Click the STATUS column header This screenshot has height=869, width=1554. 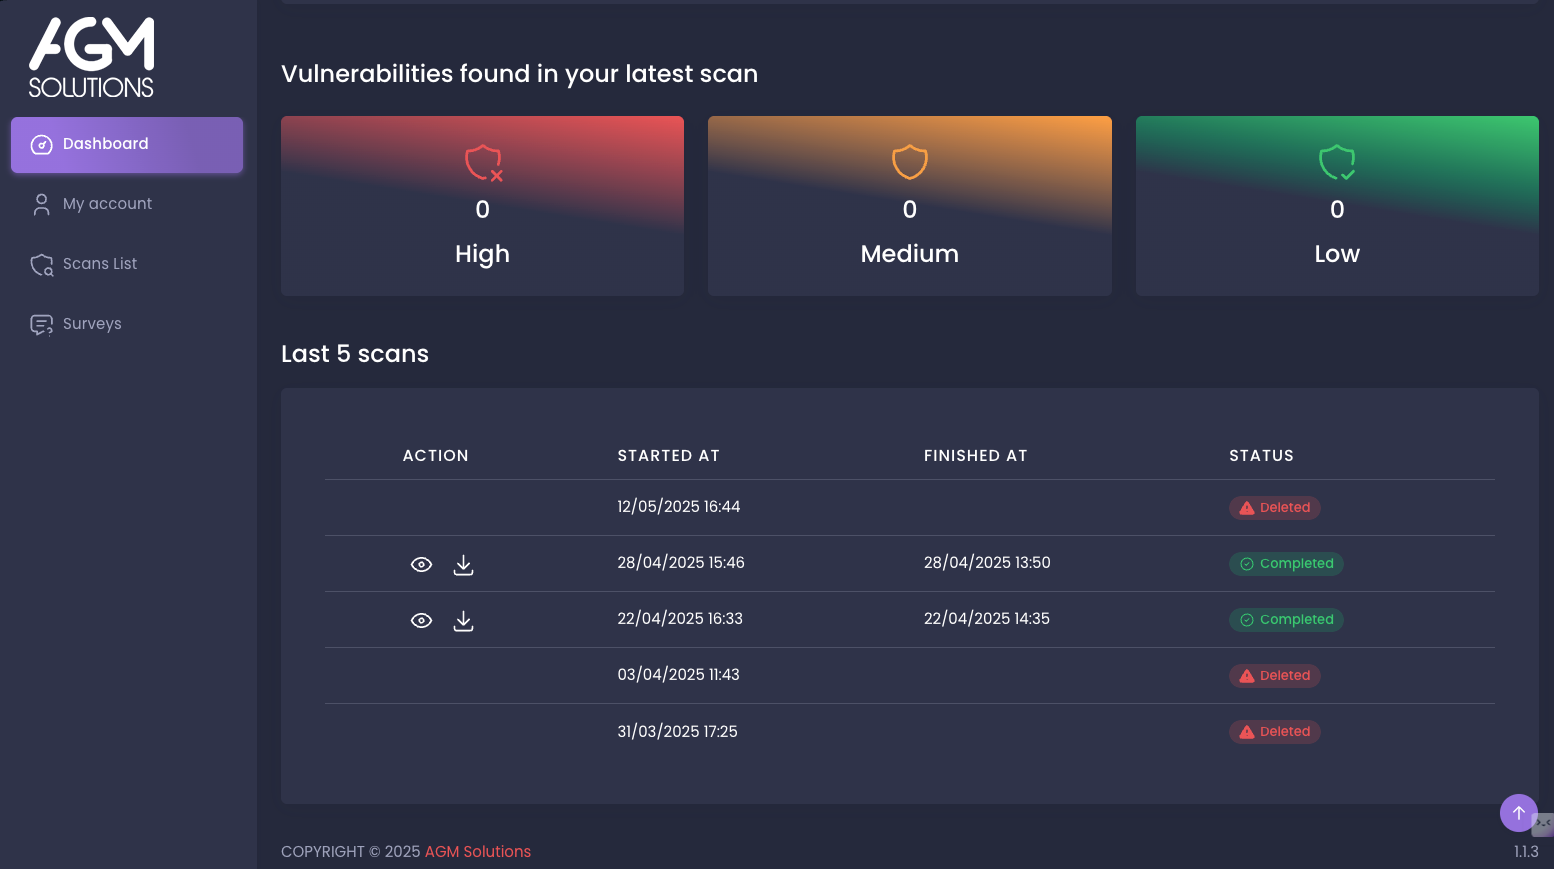point(1261,456)
